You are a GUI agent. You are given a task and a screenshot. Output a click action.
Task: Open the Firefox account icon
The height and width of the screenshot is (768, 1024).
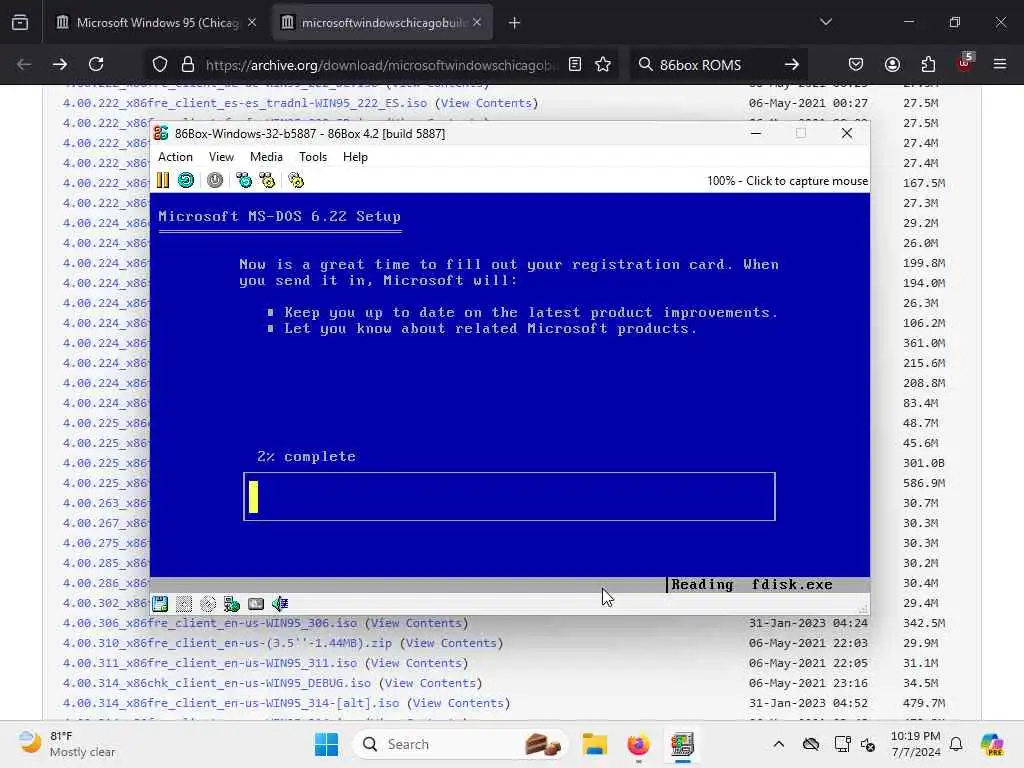[x=892, y=64]
